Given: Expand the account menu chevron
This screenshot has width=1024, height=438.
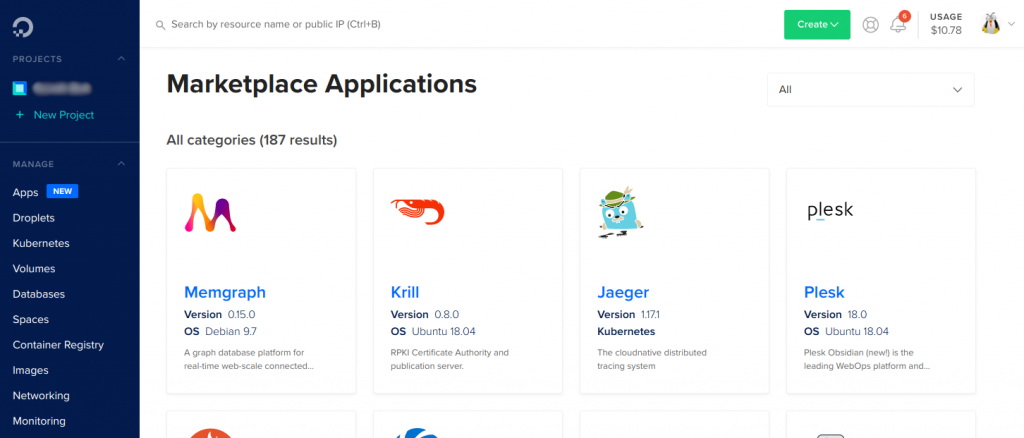Looking at the screenshot, I should coord(1011,24).
